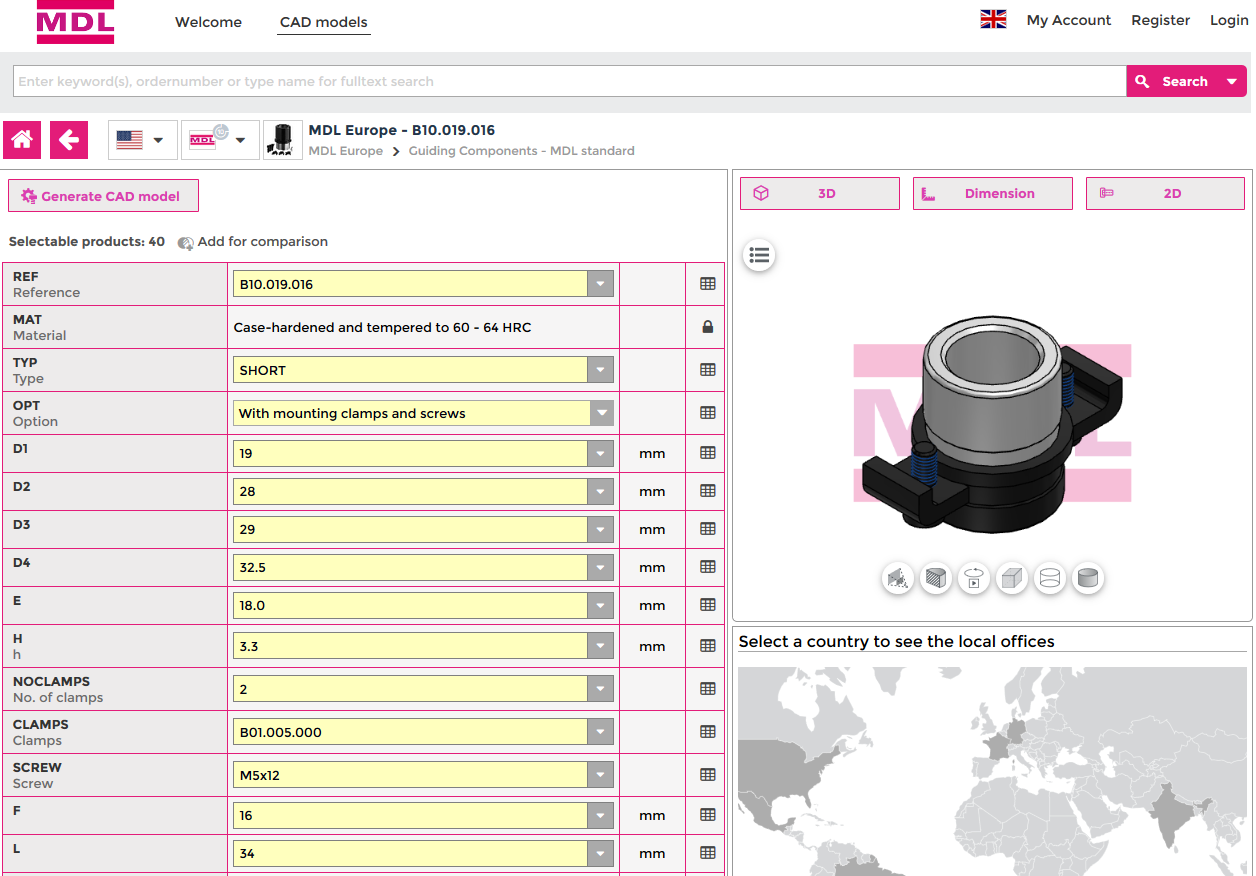Image resolution: width=1256 pixels, height=876 pixels.
Task: Click the Generate CAD model button
Action: point(103,196)
